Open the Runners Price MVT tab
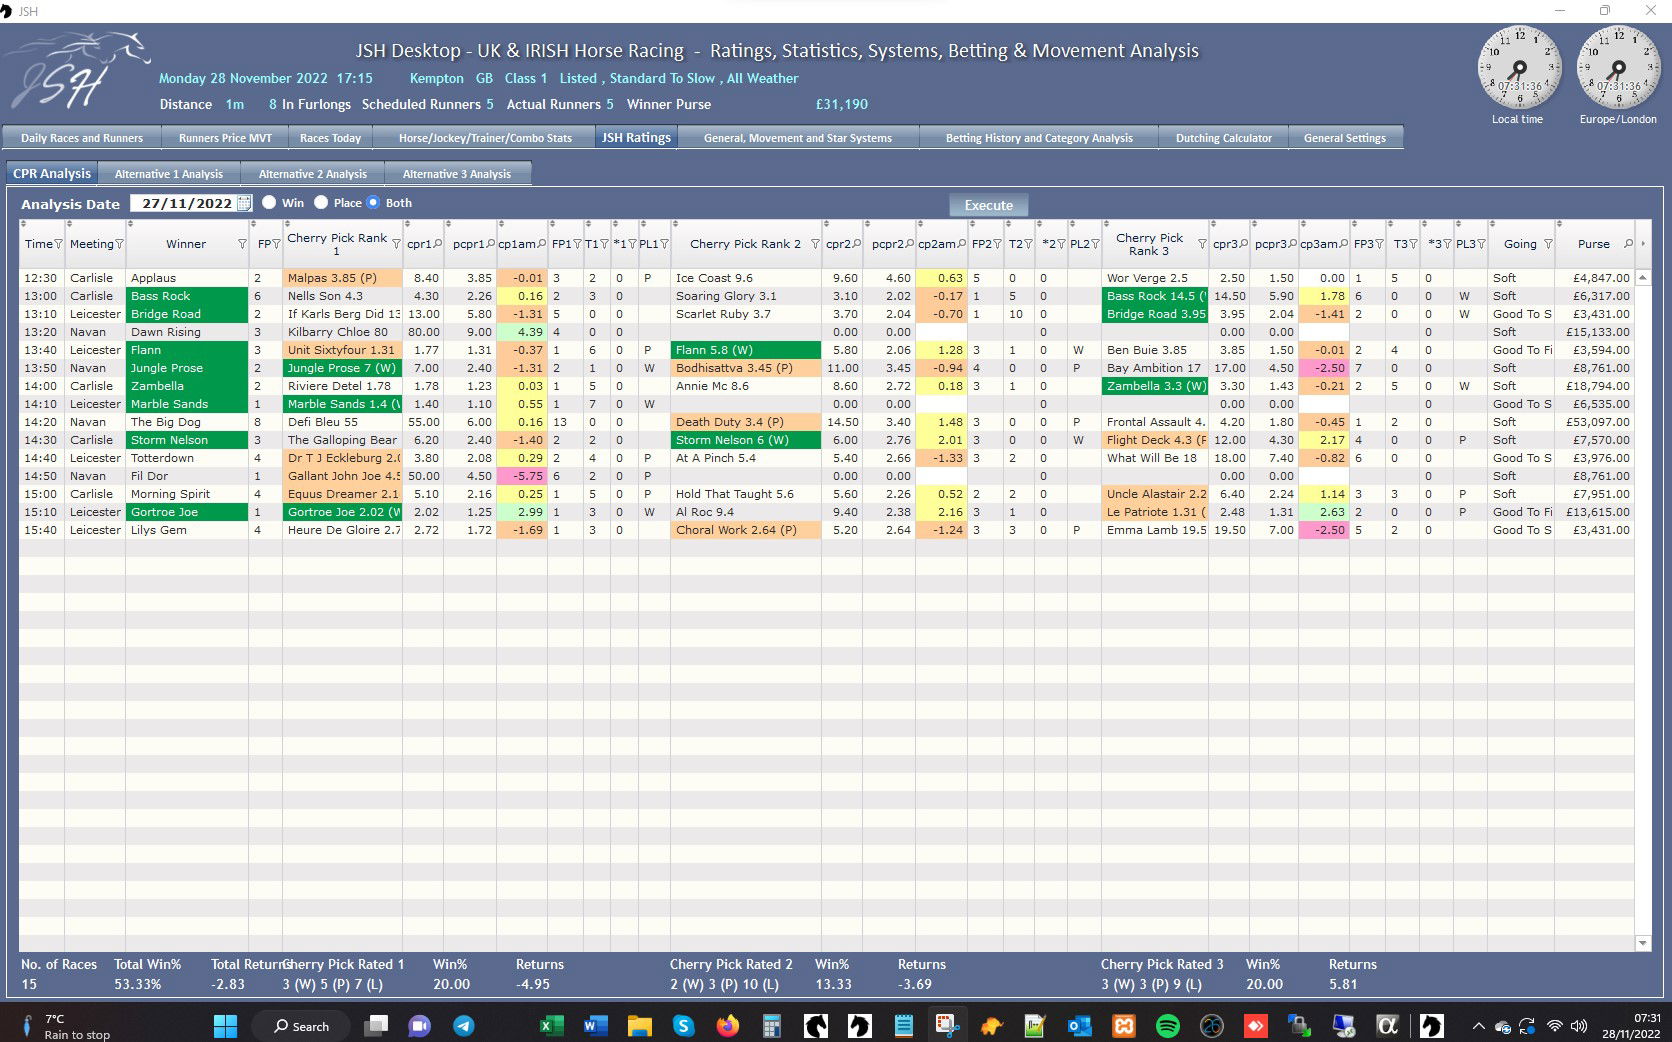 [225, 138]
